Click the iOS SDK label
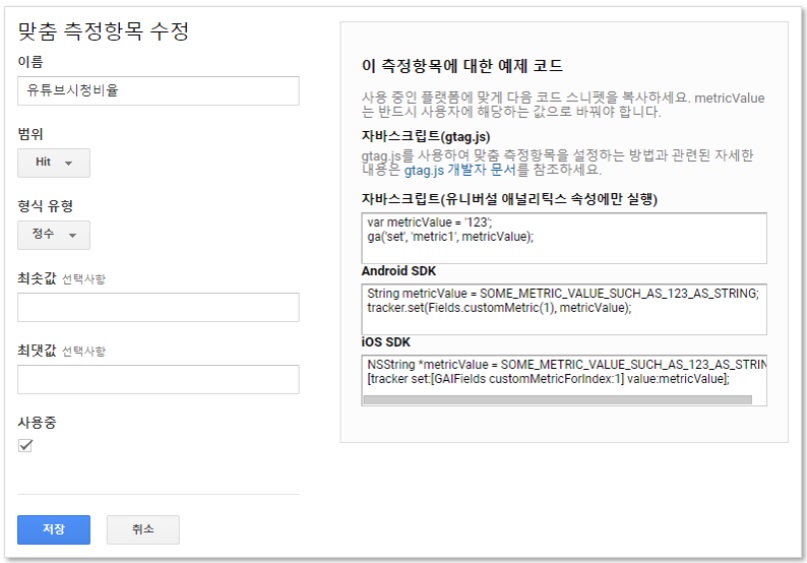This screenshot has width=807, height=563. (386, 342)
